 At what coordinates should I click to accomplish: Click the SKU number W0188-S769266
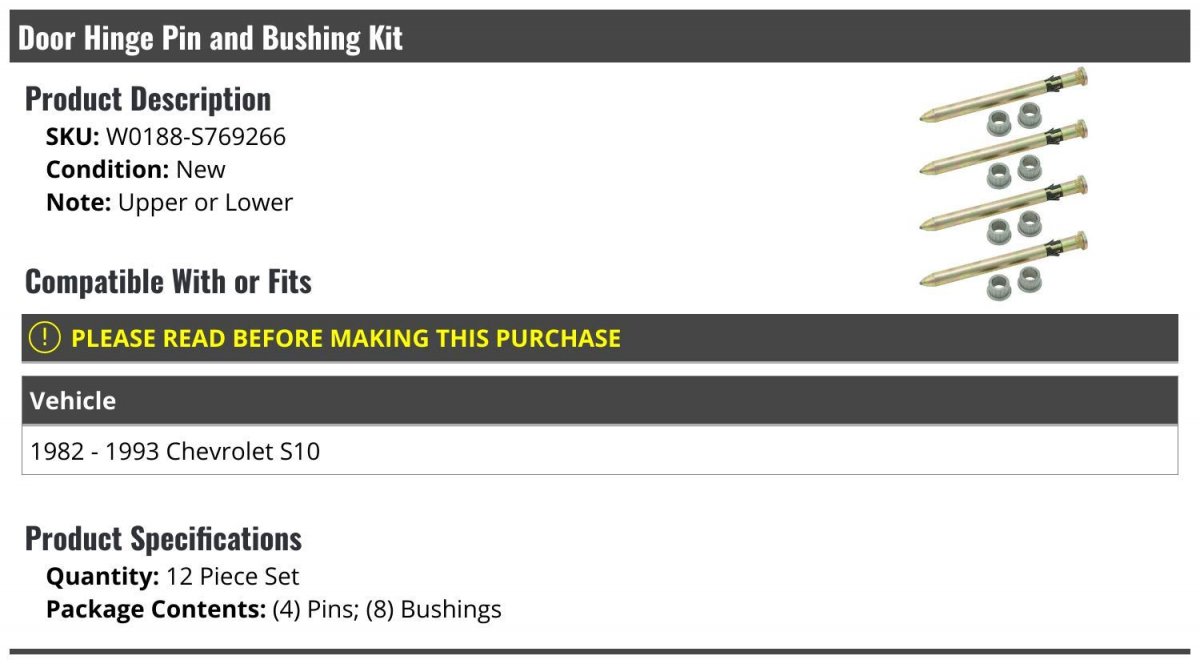pos(196,136)
